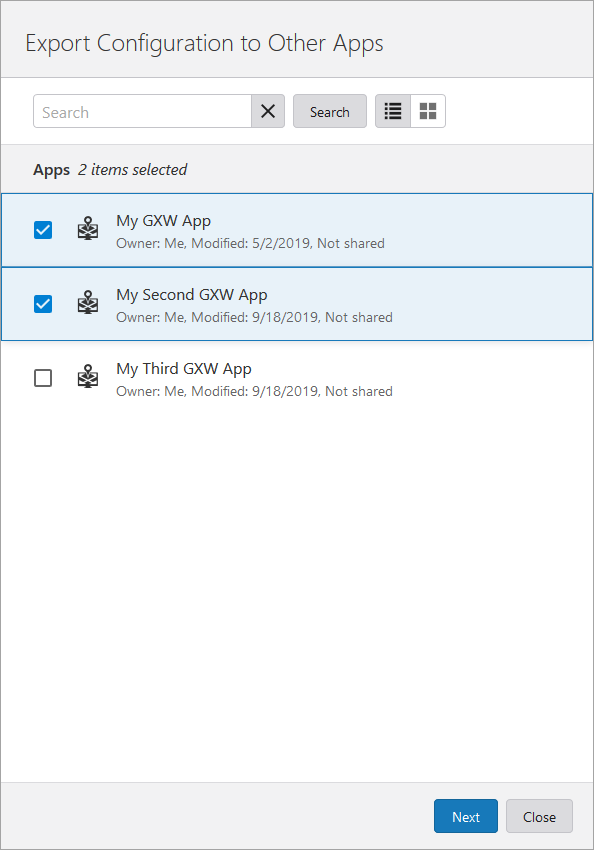Image resolution: width=594 pixels, height=850 pixels.
Task: Clear the search field with X
Action: tap(267, 111)
